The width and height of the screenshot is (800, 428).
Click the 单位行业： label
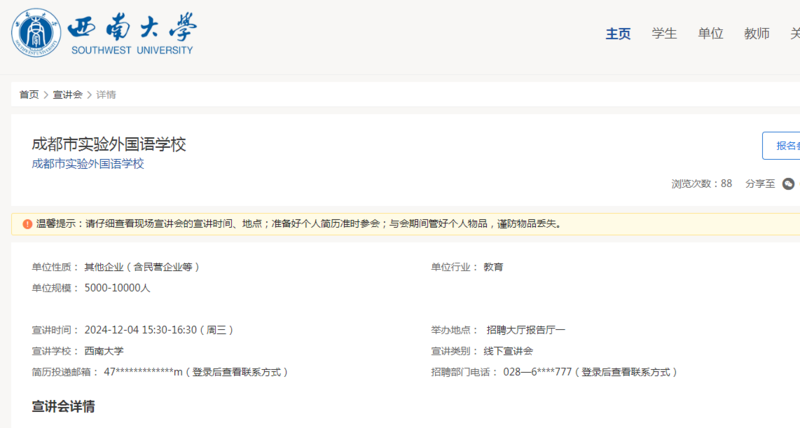coord(455,267)
